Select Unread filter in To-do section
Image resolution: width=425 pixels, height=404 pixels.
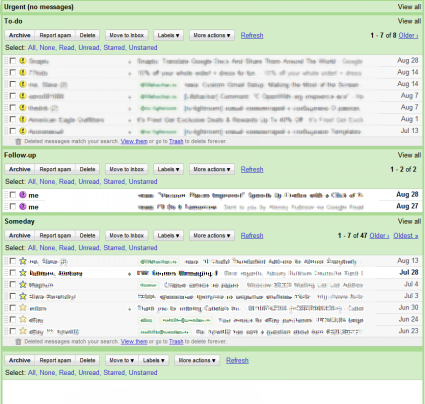[x=89, y=48]
